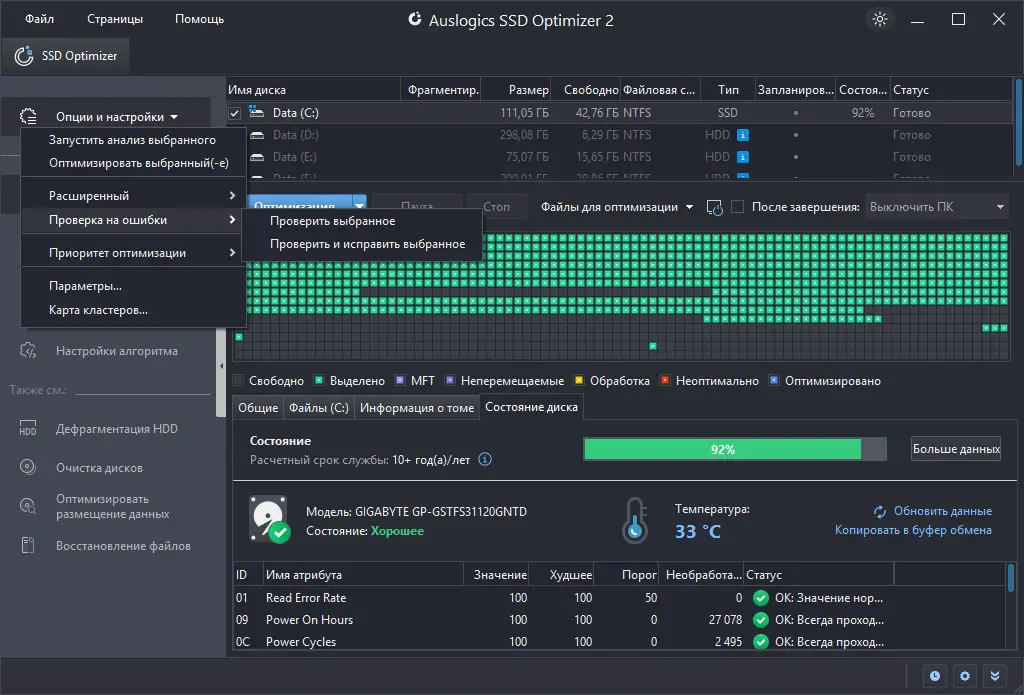Toggle the light/dark theme sun icon
The height and width of the screenshot is (695, 1024).
click(880, 19)
